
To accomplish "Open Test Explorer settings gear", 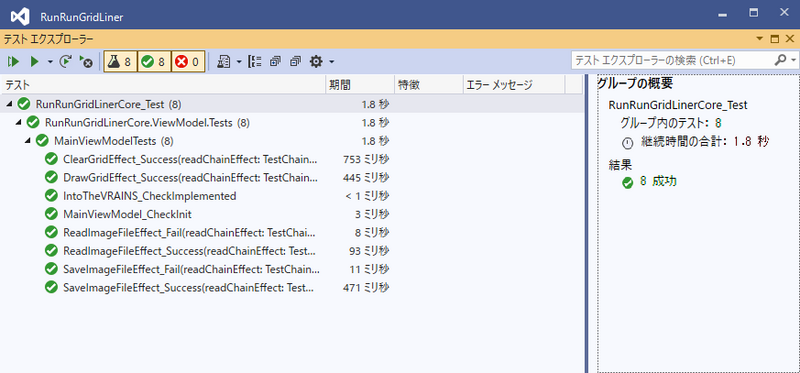I will 316,62.
